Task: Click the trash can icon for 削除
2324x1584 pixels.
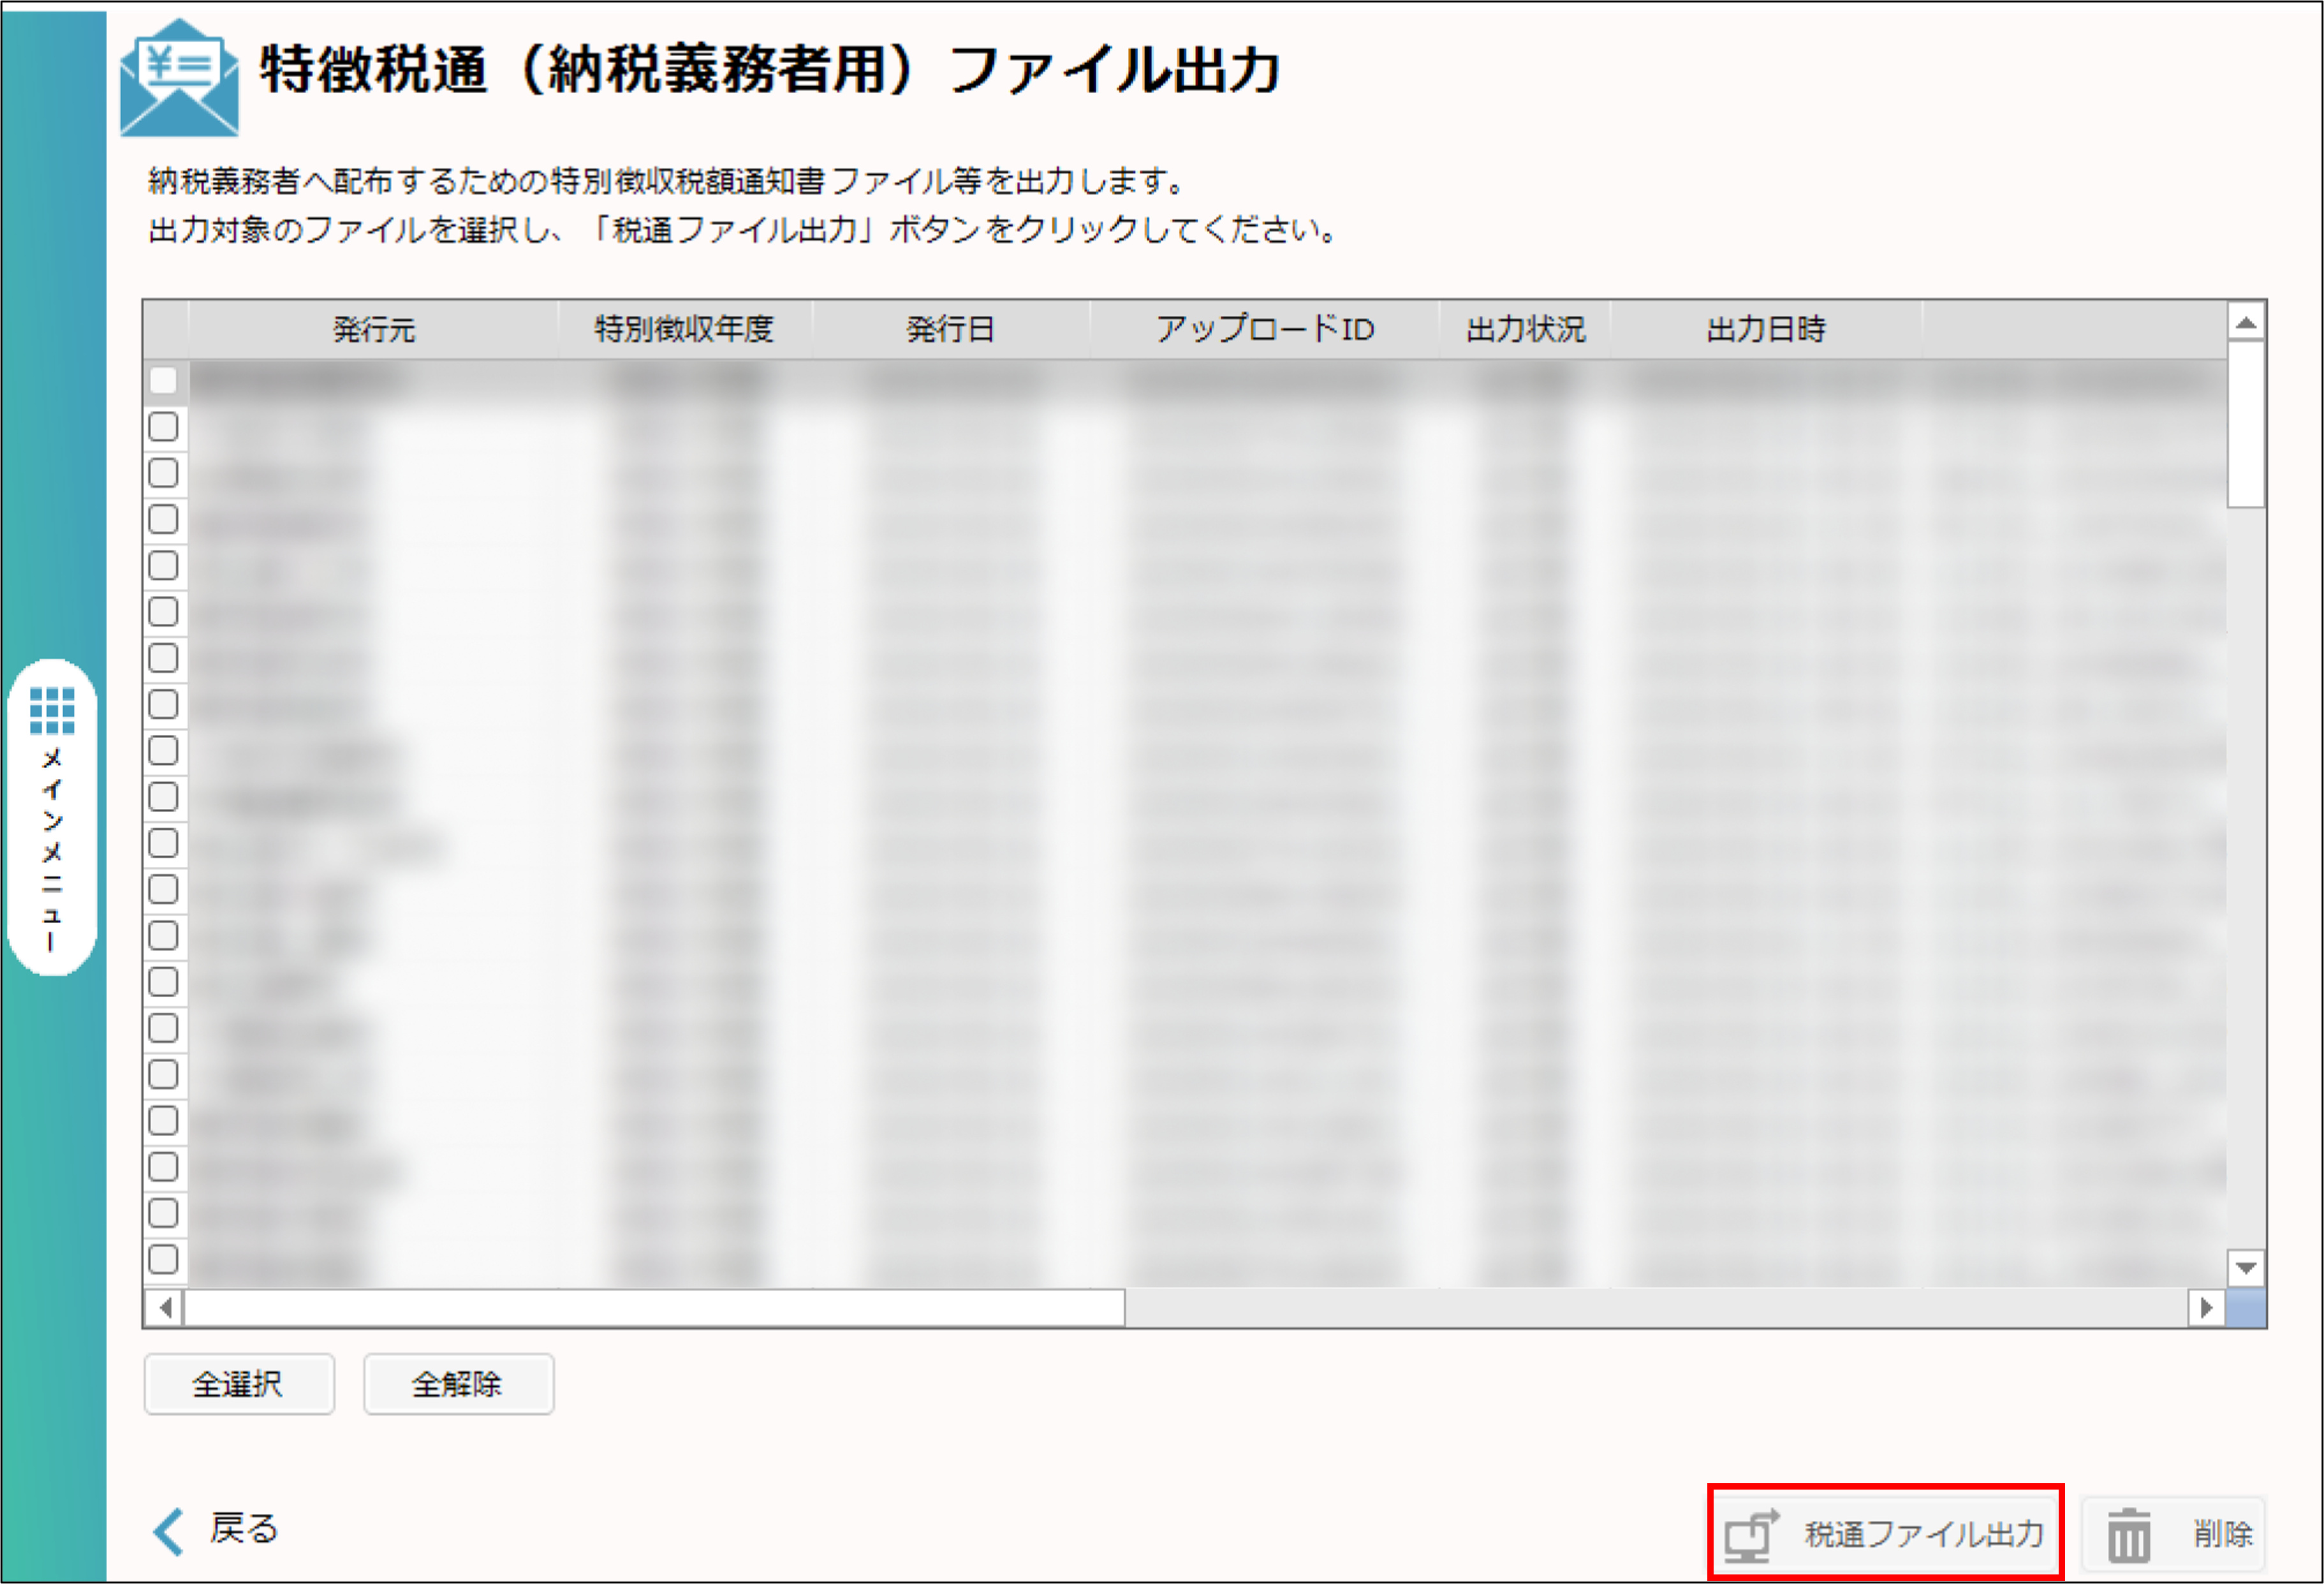Action: coord(2128,1535)
